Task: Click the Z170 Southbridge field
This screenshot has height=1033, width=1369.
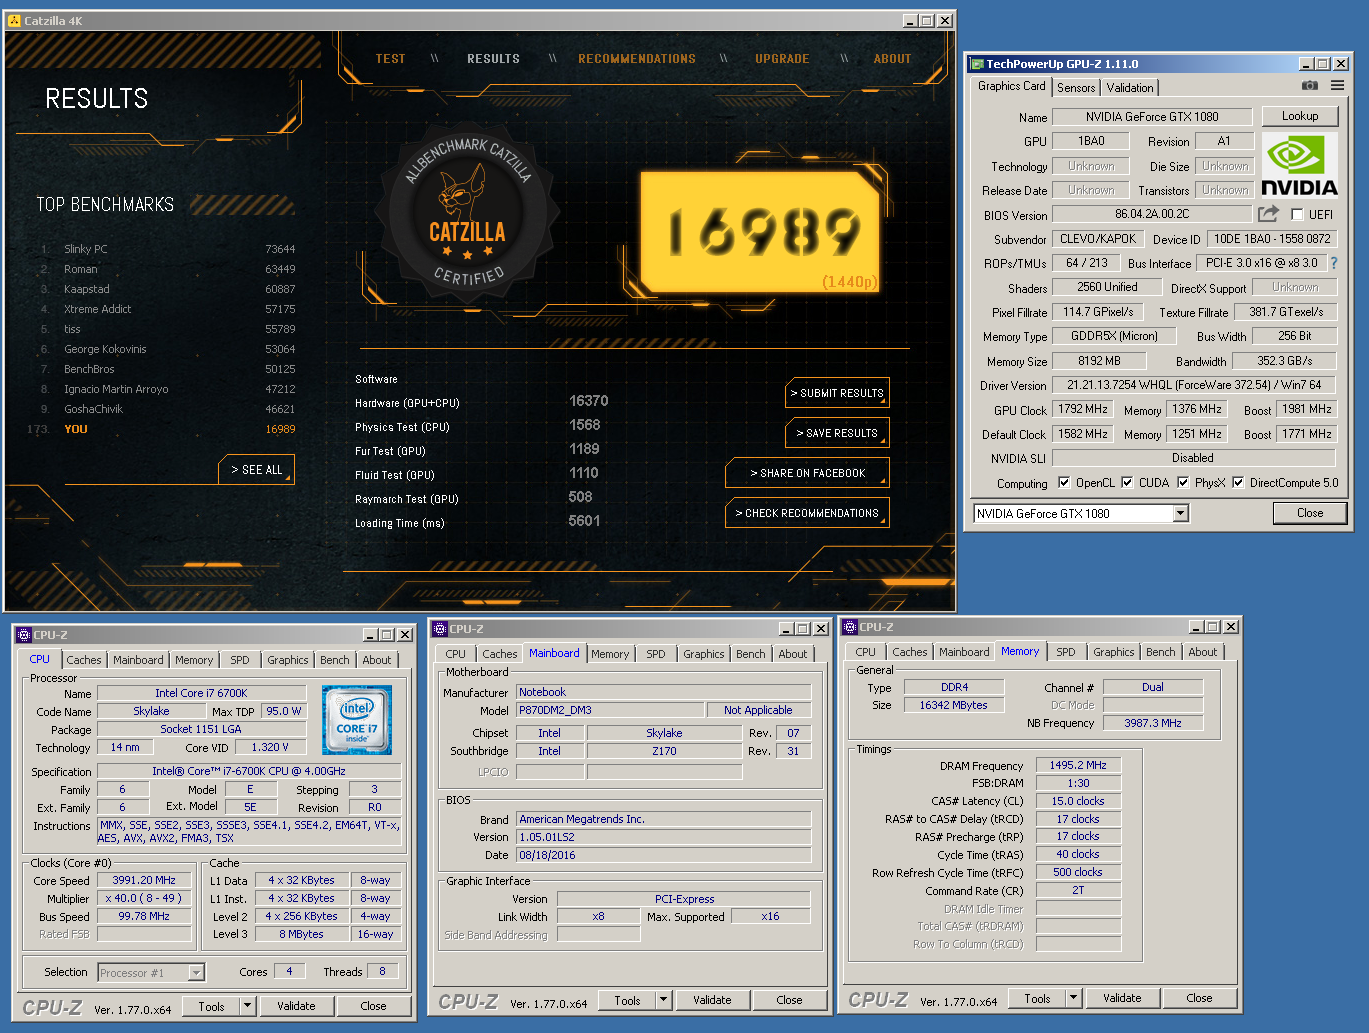Action: (664, 751)
